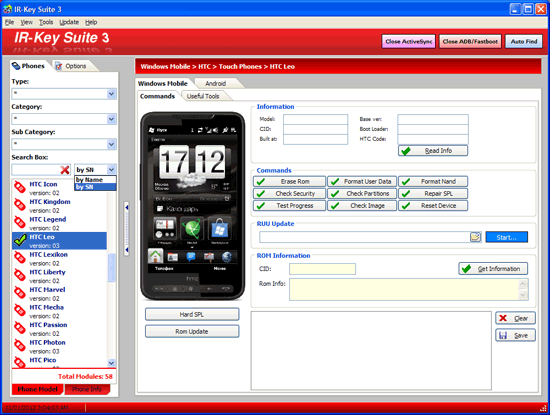This screenshot has height=415, width=550.
Task: Click the Erase Rom command button
Action: pyautogui.click(x=289, y=181)
